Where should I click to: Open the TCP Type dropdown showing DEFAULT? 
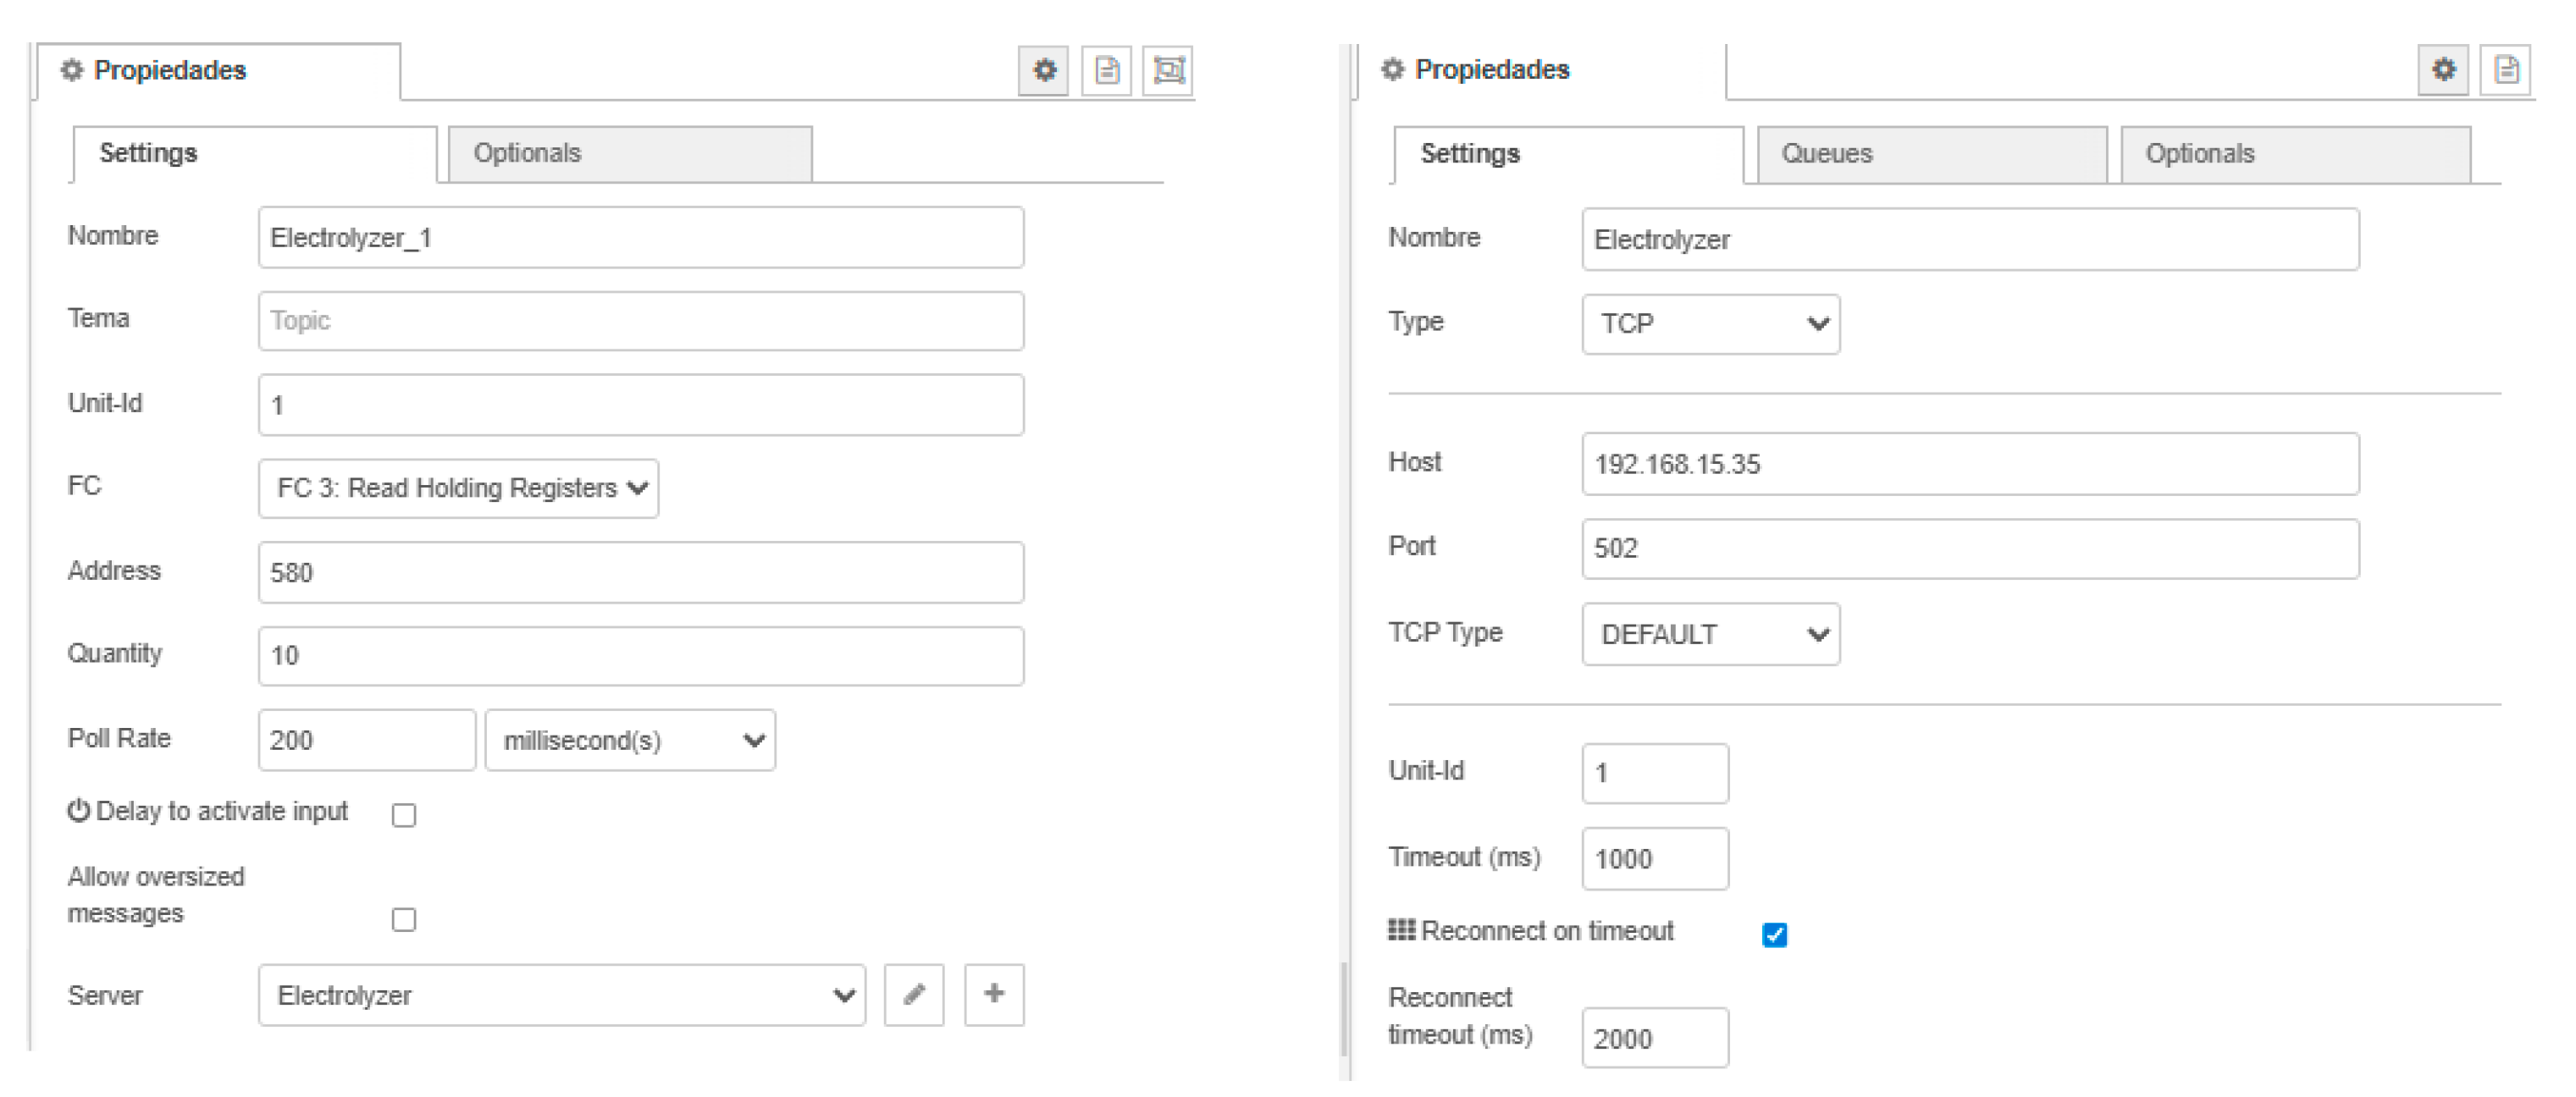coord(1710,634)
